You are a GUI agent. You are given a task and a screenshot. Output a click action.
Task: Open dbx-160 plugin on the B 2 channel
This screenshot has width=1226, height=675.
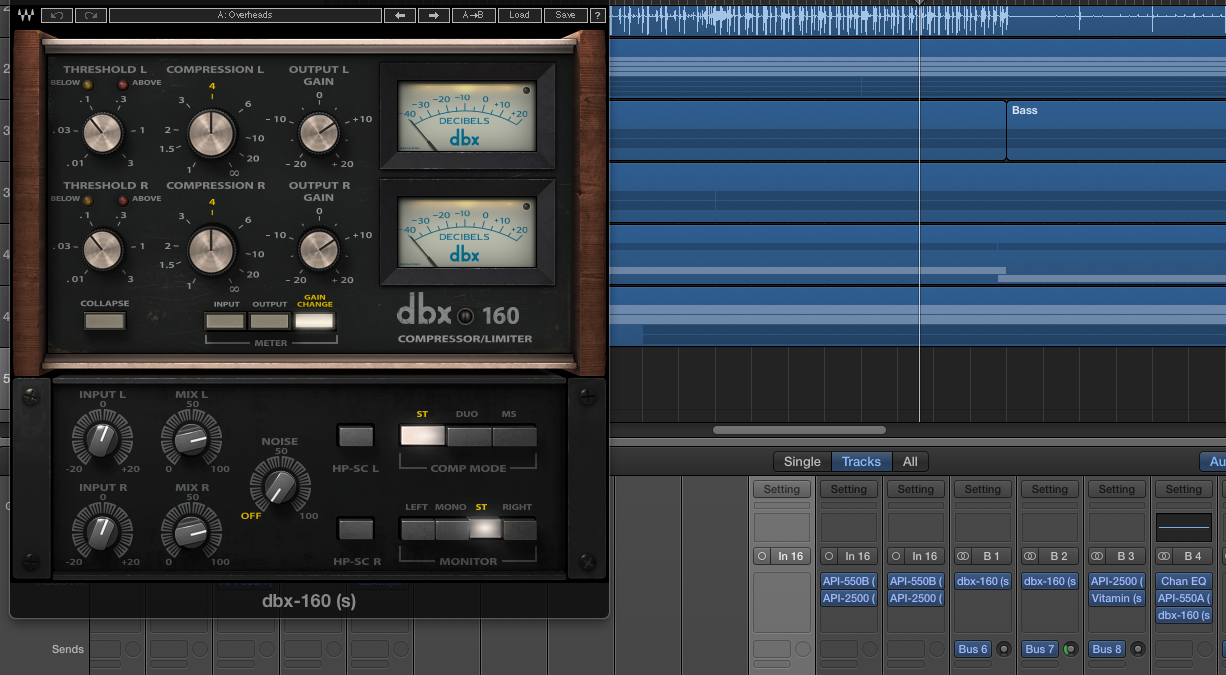click(1049, 581)
